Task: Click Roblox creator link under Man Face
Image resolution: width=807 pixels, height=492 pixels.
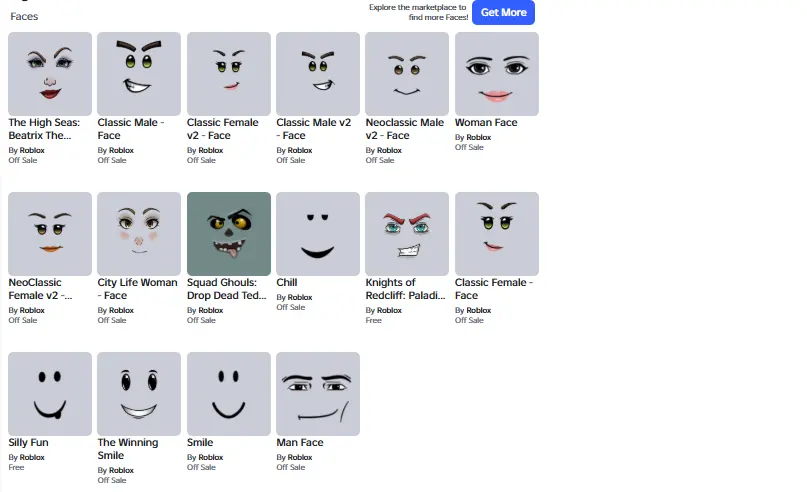Action: coord(300,458)
